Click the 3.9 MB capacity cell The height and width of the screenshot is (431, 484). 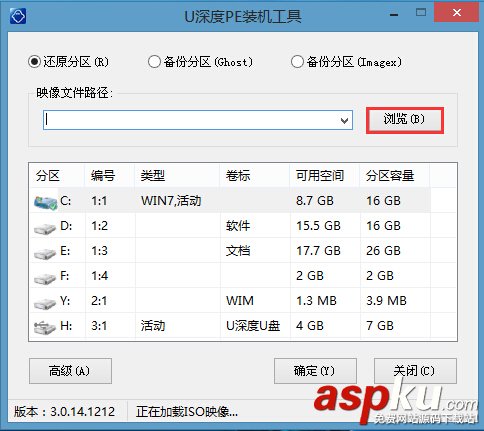pyautogui.click(x=386, y=301)
